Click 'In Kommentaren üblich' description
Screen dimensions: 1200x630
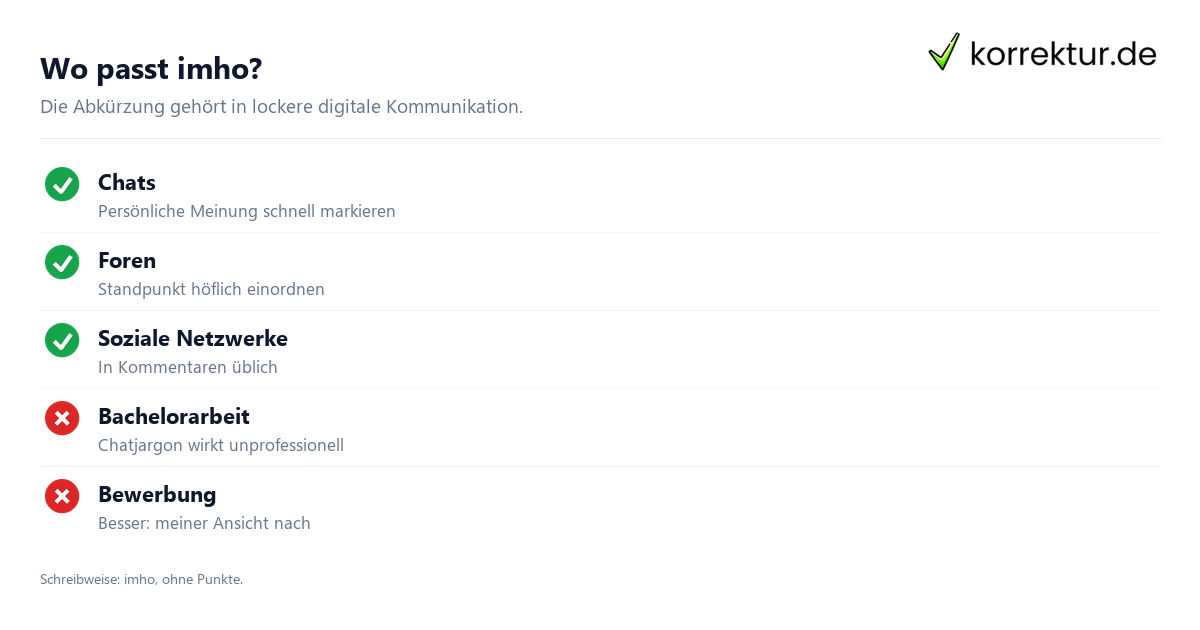click(188, 367)
